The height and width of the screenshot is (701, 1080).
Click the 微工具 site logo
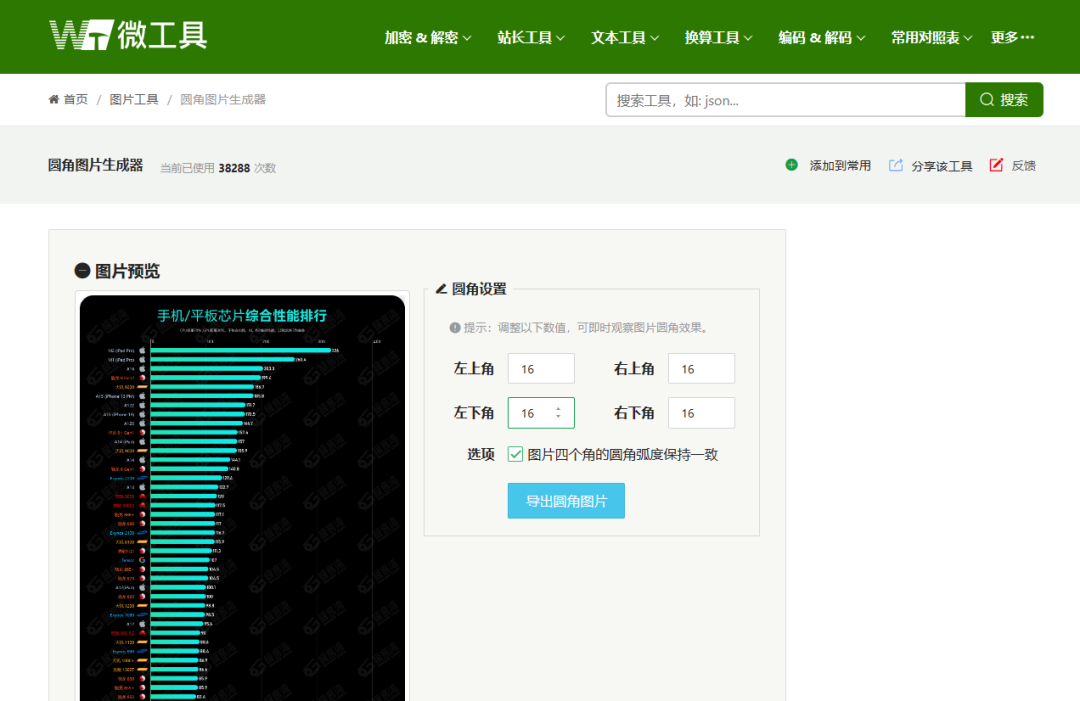128,35
